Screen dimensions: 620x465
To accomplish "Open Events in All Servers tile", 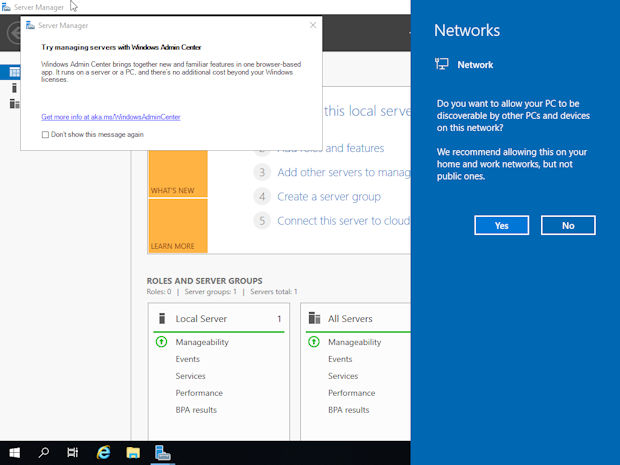I will click(340, 359).
